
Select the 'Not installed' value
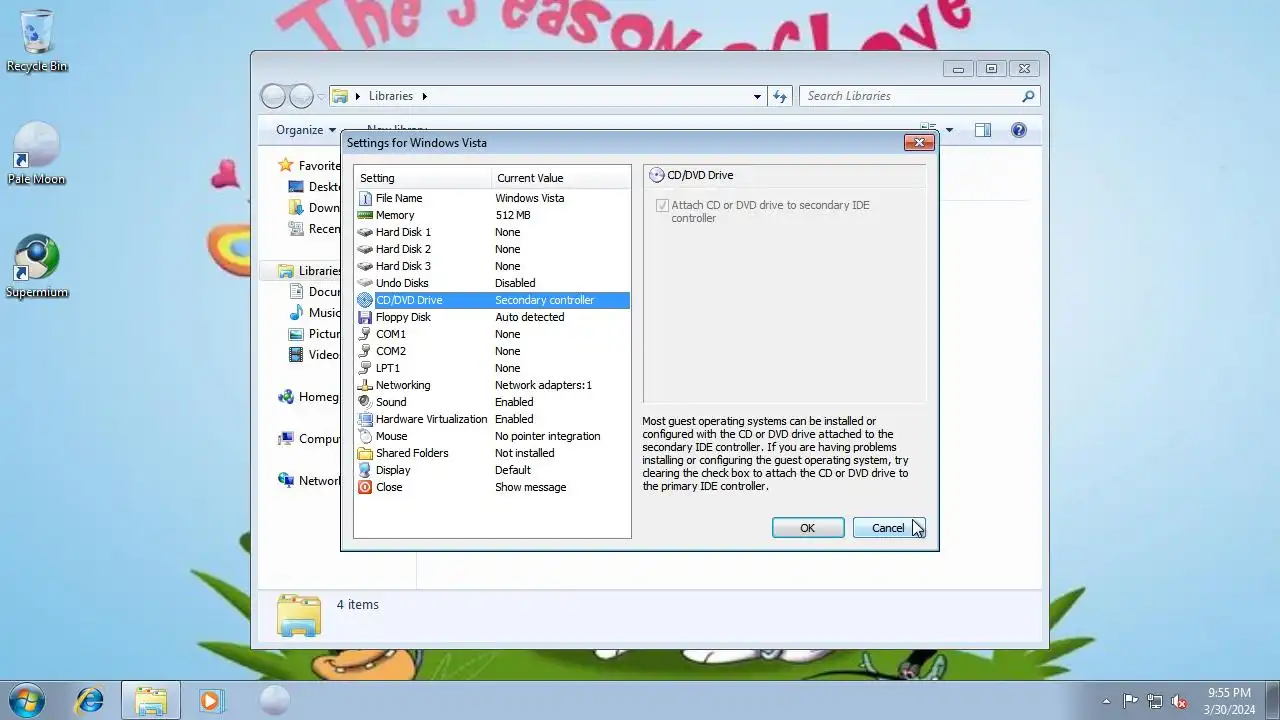tap(524, 453)
